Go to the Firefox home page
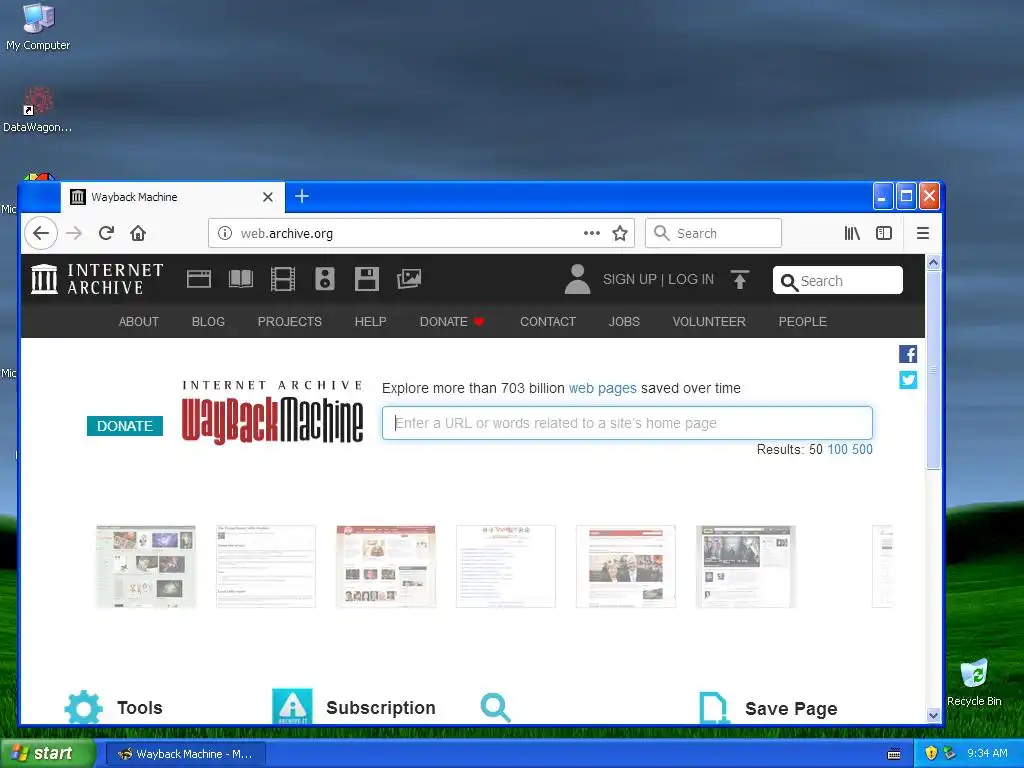 point(138,233)
